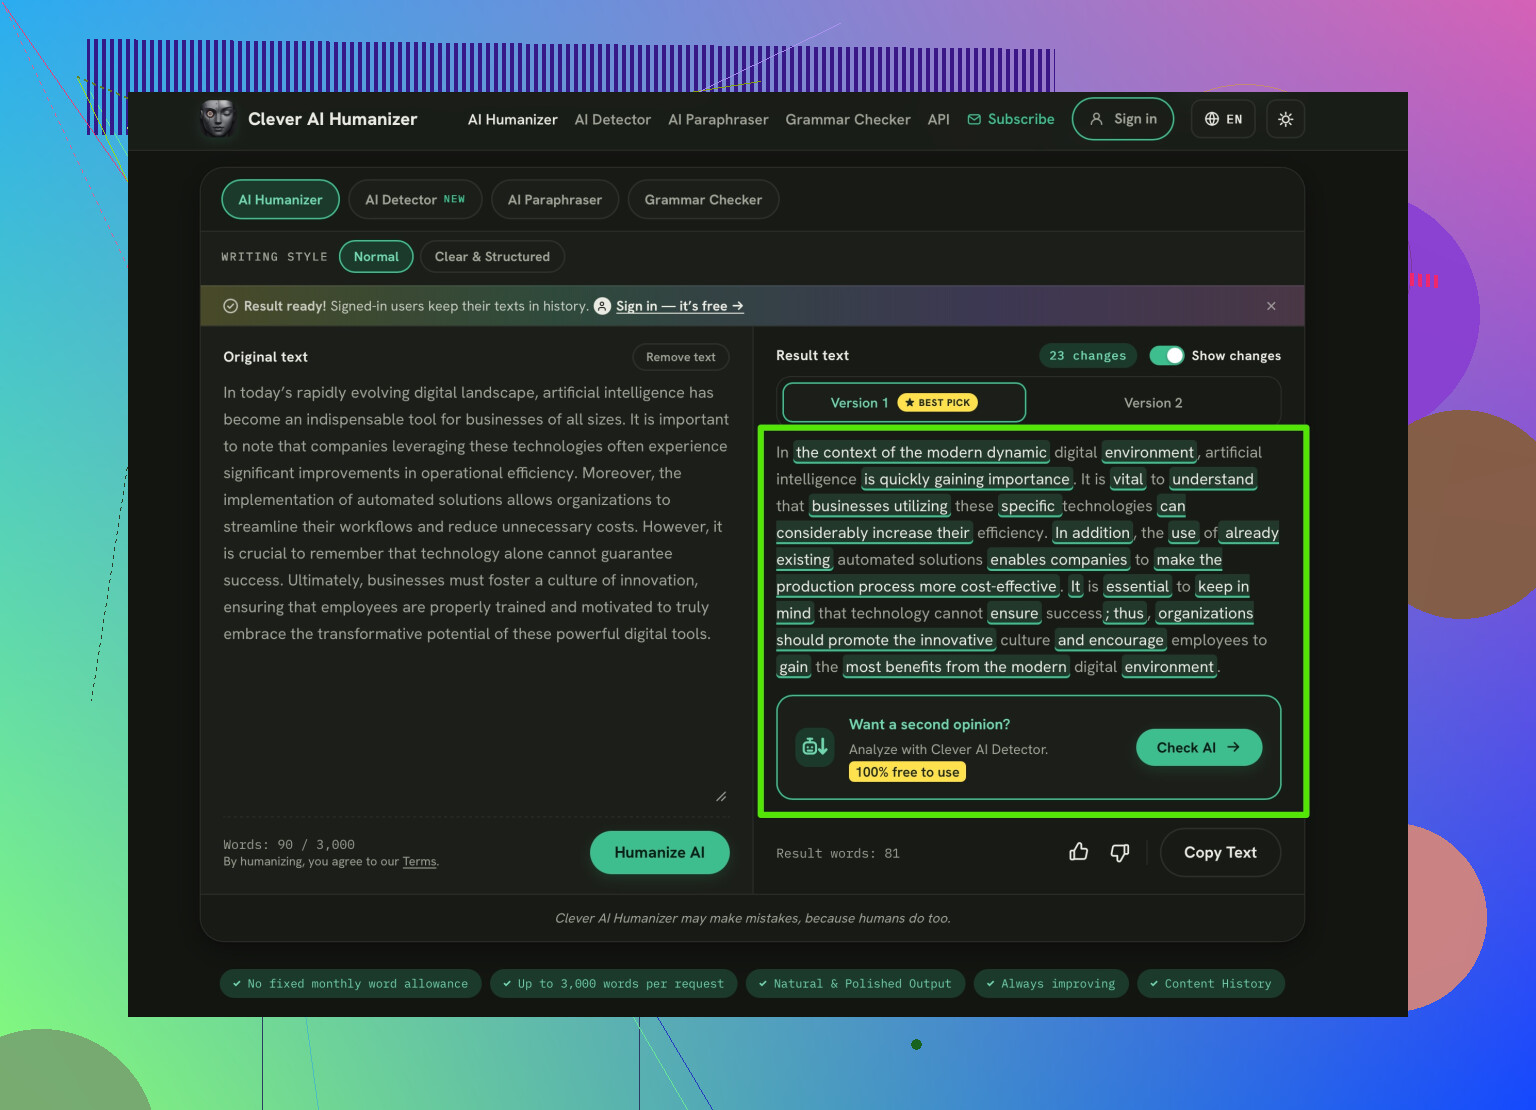Click the Subscribe link with envelope icon
Viewport: 1536px width, 1110px height.
coord(1011,119)
